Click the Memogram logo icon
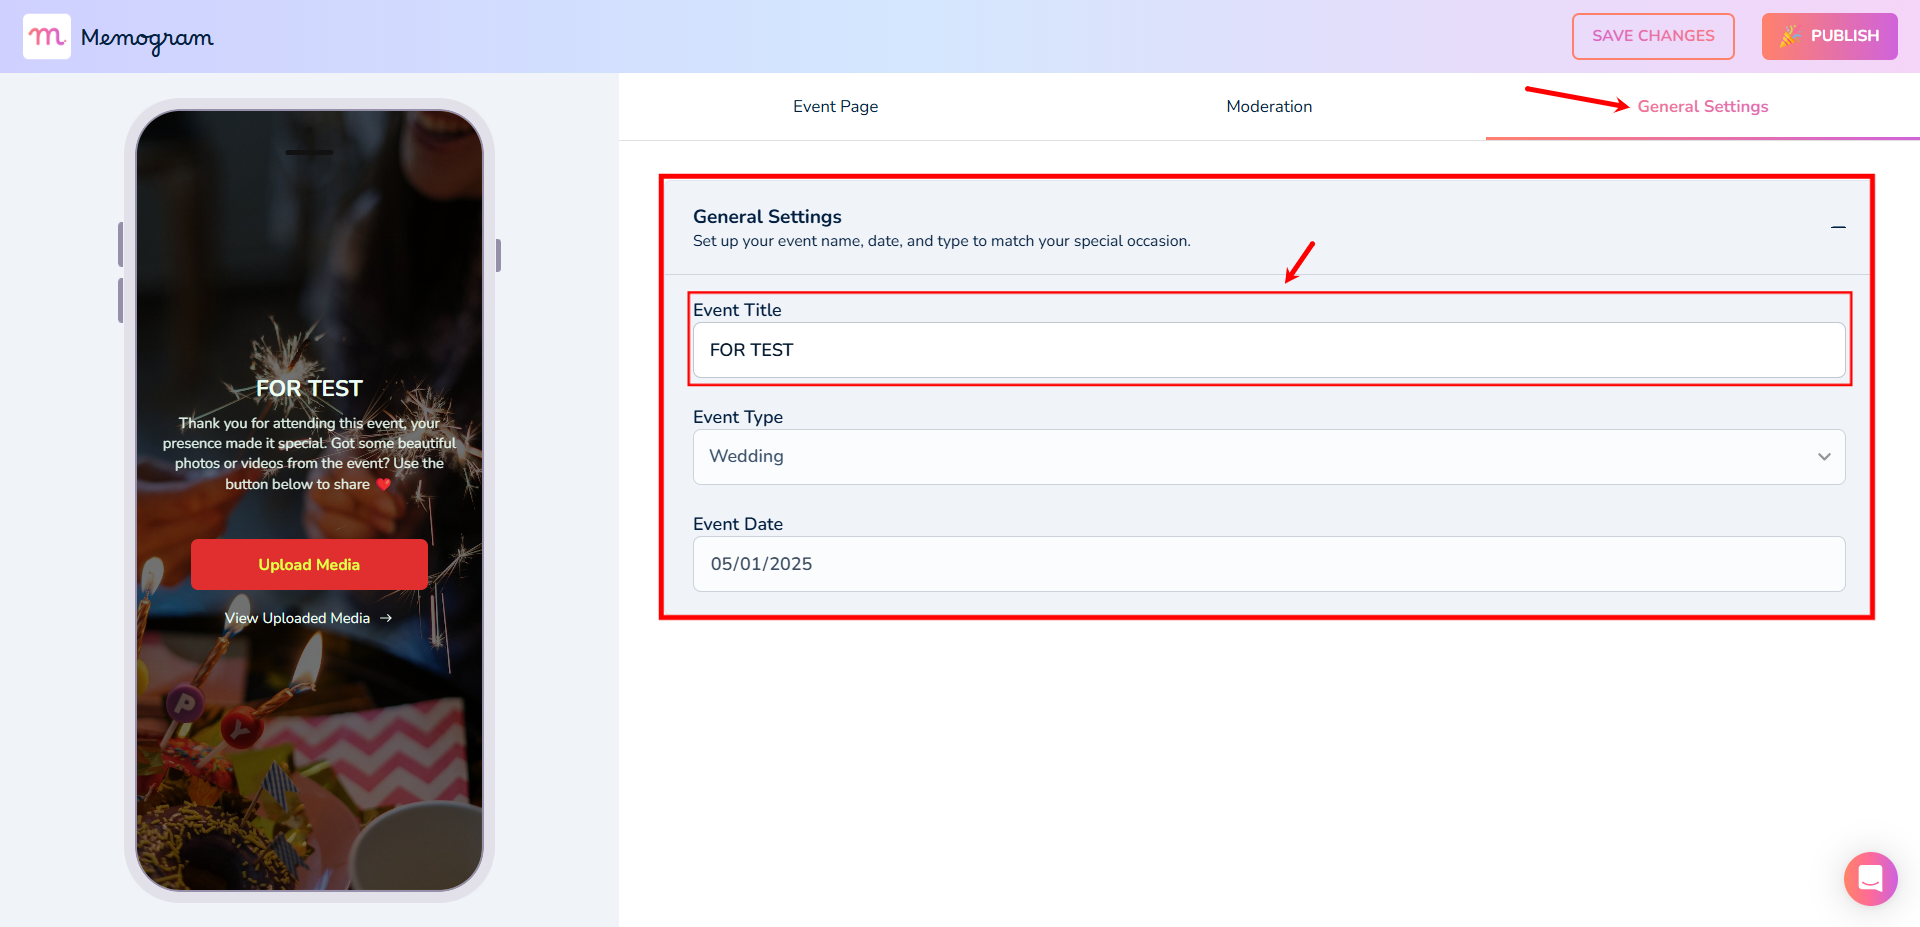The width and height of the screenshot is (1920, 927). pyautogui.click(x=47, y=37)
